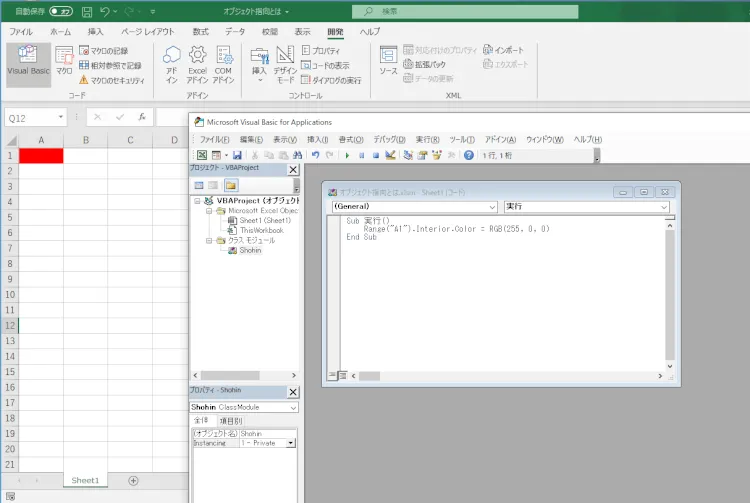Open マクロのセキュリティ settings
This screenshot has width=750, height=503.
point(111,80)
